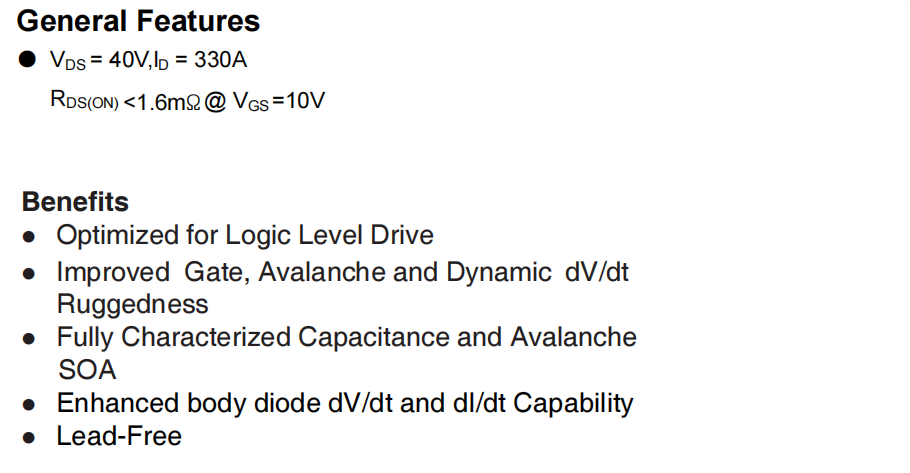Viewport: 910px width, 473px height.
Task: Click the "Improved Gate, Avalanche and Dynamic" text
Action: (300, 272)
